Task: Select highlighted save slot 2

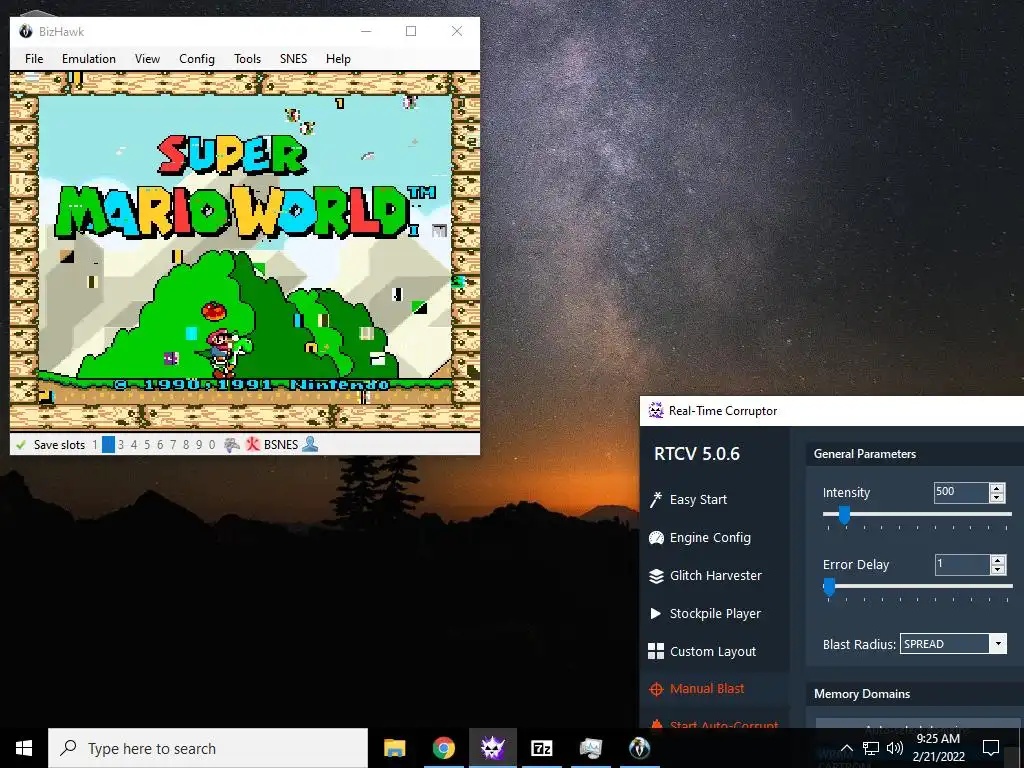Action: [x=108, y=445]
